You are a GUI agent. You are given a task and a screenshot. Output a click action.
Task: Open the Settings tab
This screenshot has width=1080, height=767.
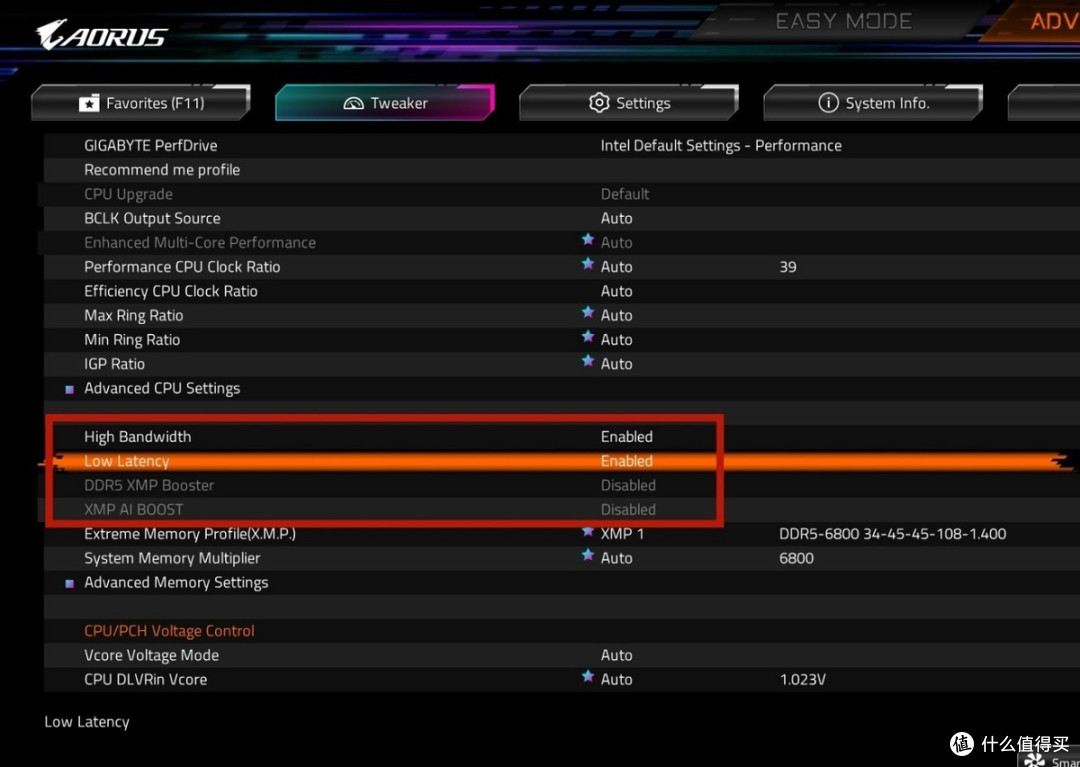[x=629, y=103]
